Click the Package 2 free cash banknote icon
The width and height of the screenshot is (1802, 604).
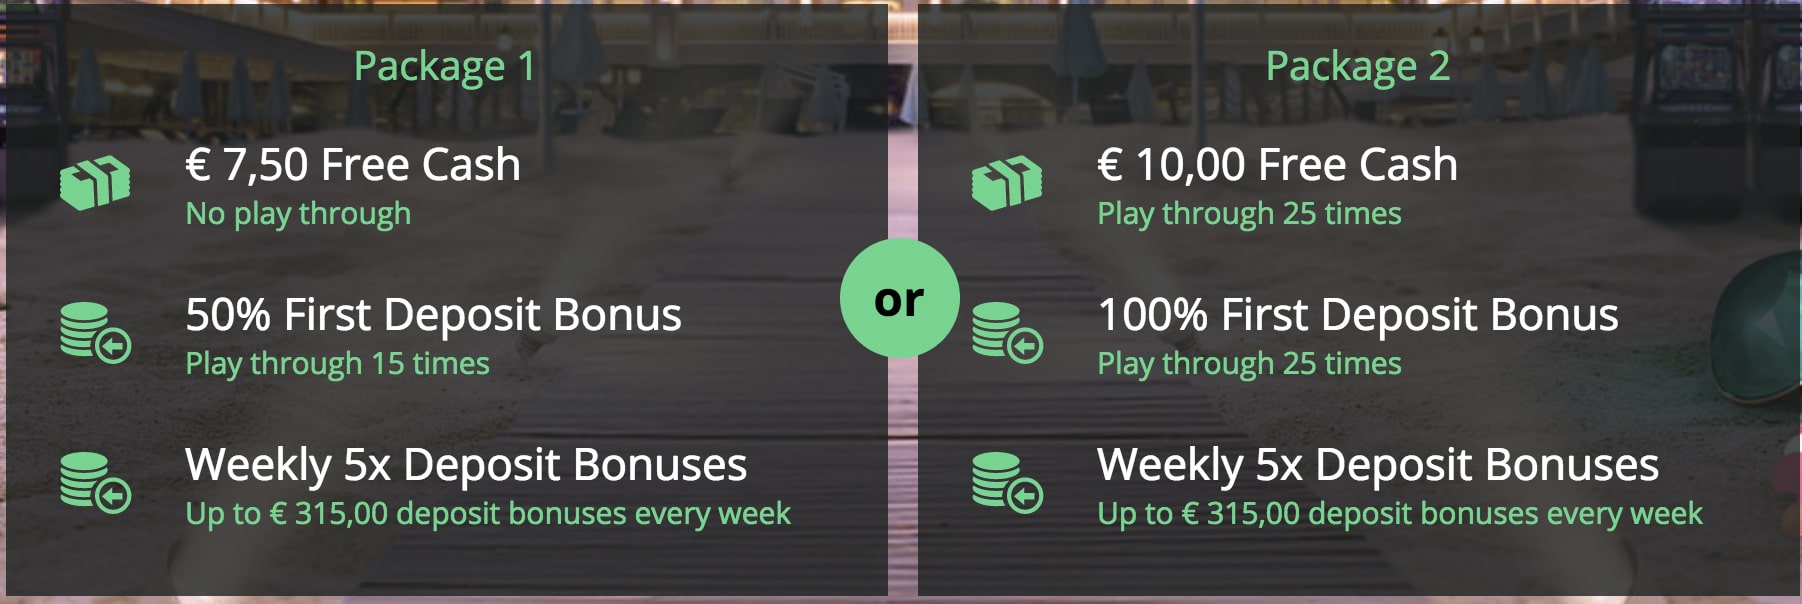tap(1007, 183)
